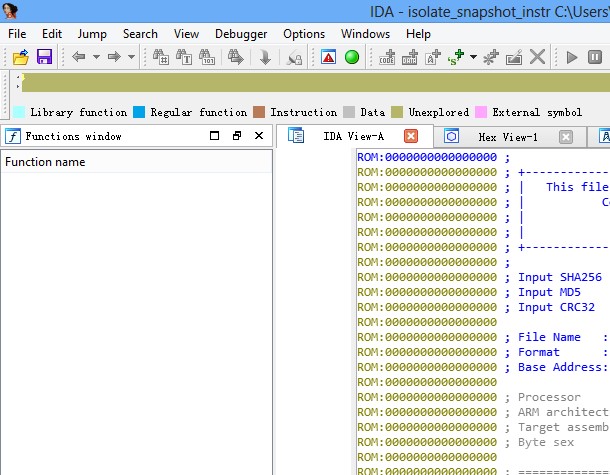This screenshot has width=610, height=475.
Task: Open the Windows menu
Action: point(365,34)
